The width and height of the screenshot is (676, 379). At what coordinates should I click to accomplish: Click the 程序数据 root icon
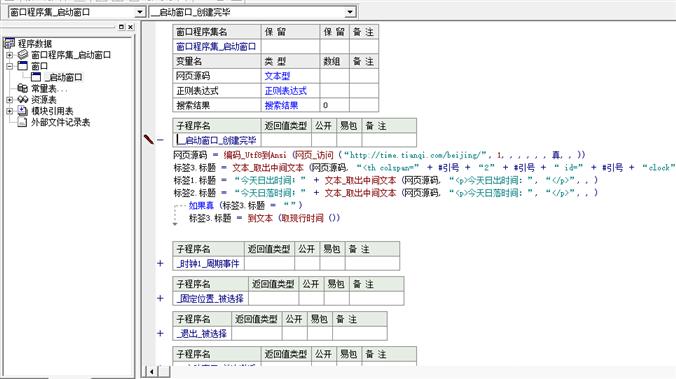(9, 43)
